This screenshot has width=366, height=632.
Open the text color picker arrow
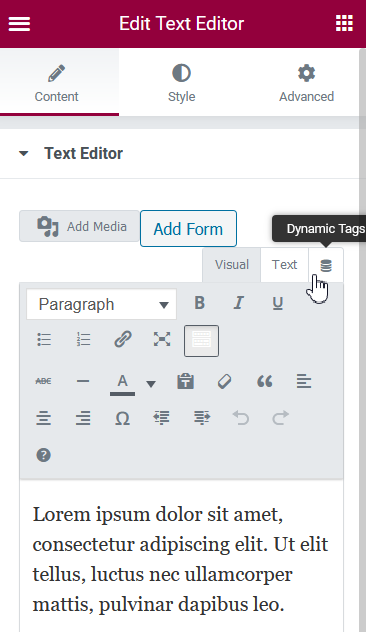pos(151,384)
